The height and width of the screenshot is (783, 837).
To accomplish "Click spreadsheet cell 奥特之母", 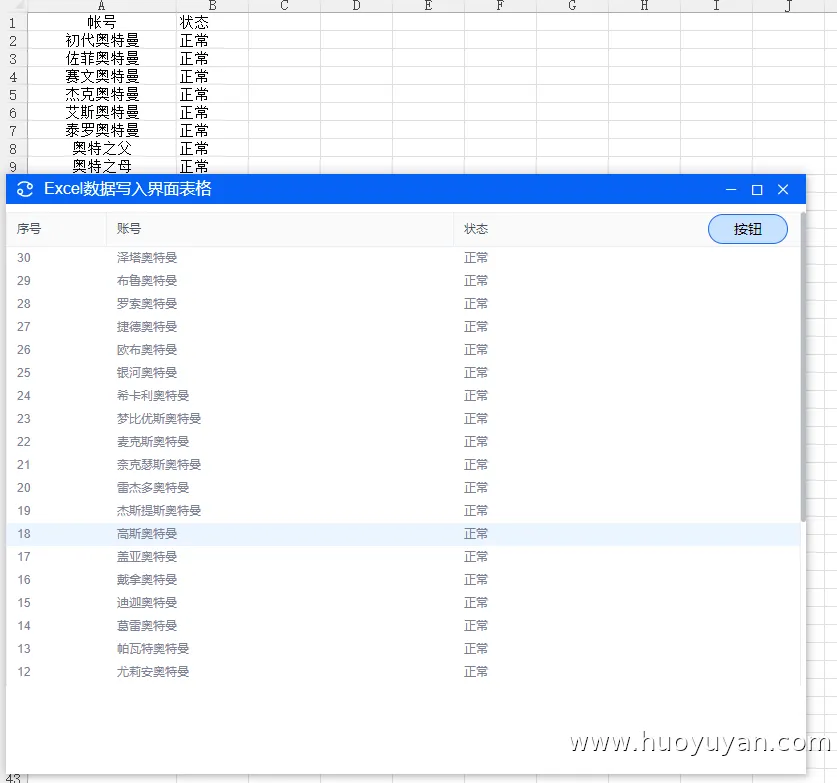I will pos(102,166).
